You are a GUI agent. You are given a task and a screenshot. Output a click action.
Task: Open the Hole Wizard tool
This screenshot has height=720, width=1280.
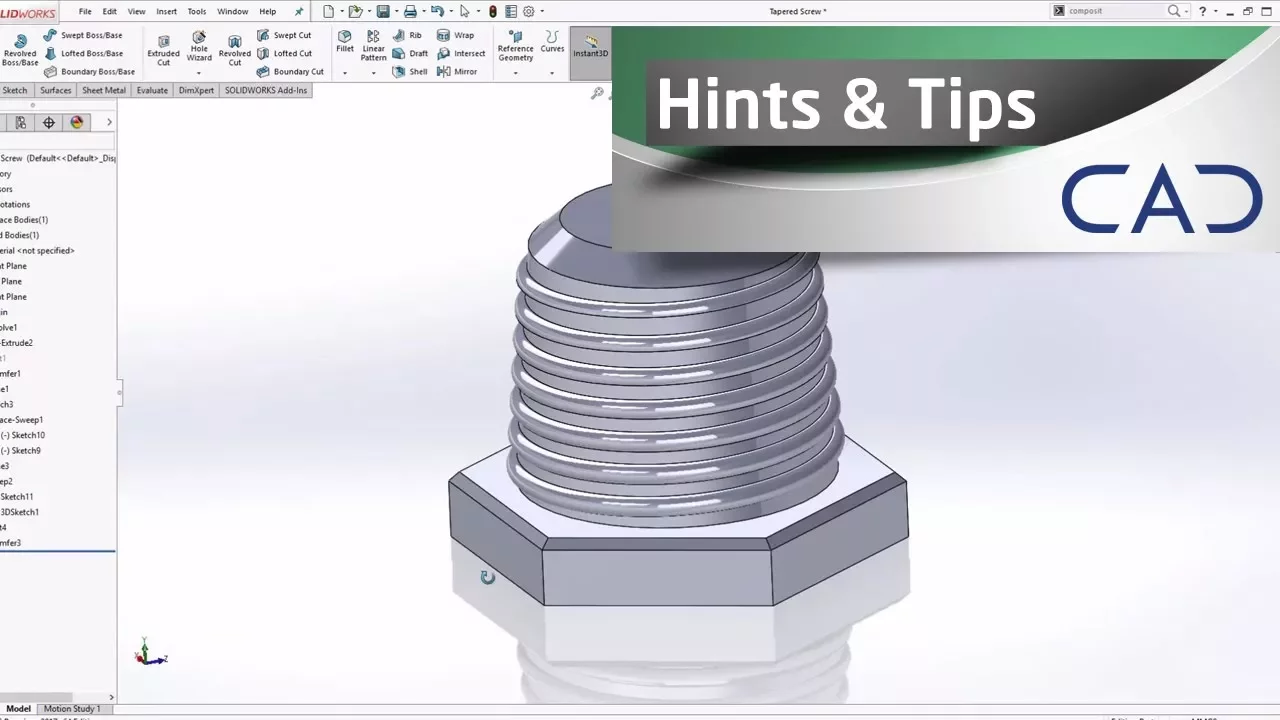pyautogui.click(x=199, y=47)
